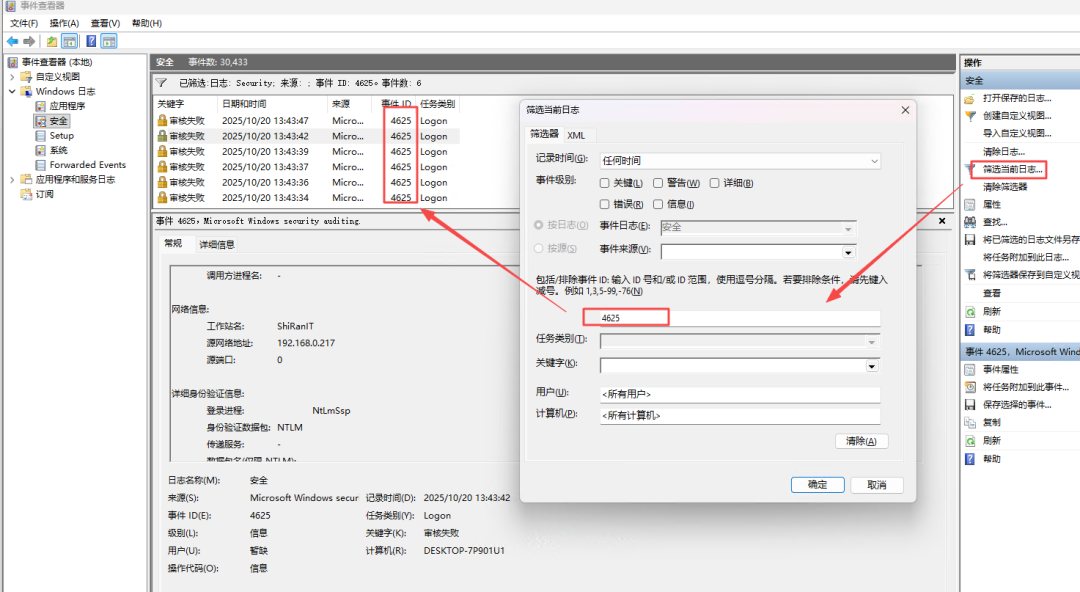The image size is (1080, 592).
Task: Click the blue question mark toolbar help icon
Action: 91,41
